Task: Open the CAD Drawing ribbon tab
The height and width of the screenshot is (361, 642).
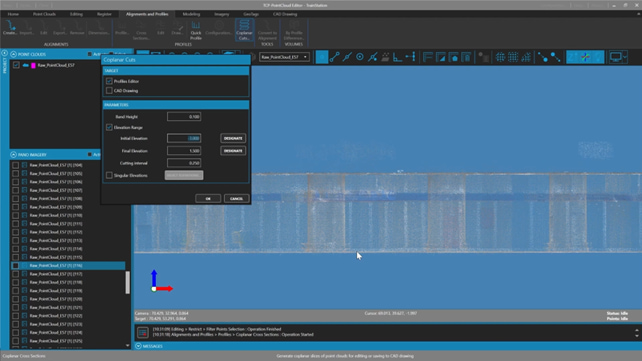Action: coord(285,14)
